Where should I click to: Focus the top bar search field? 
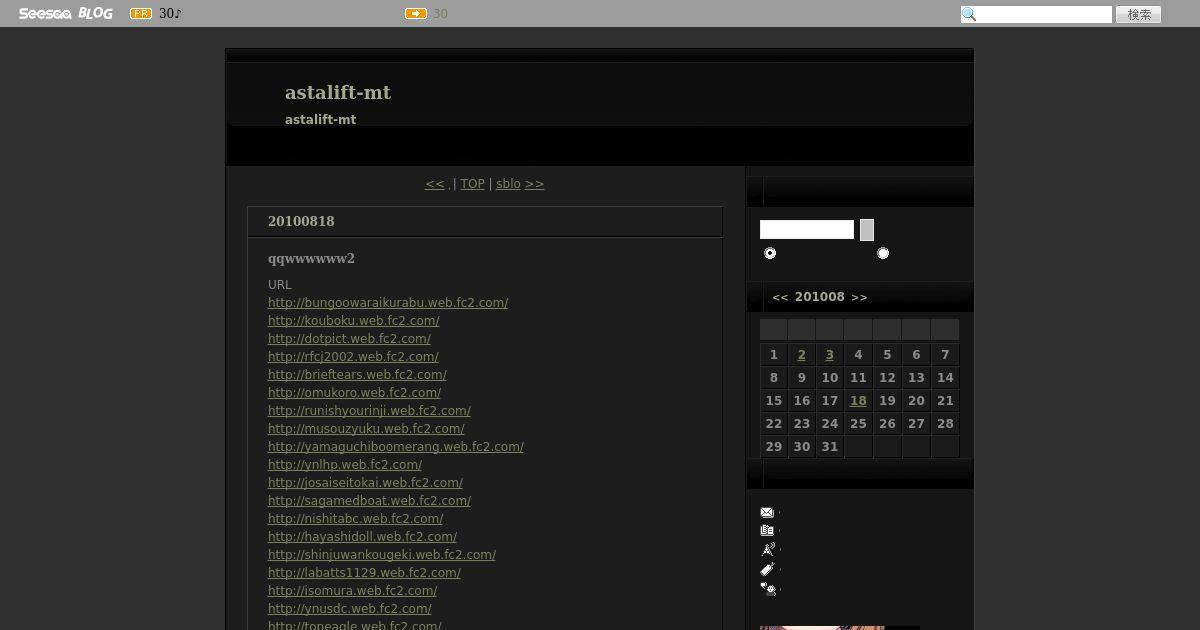coord(1036,14)
